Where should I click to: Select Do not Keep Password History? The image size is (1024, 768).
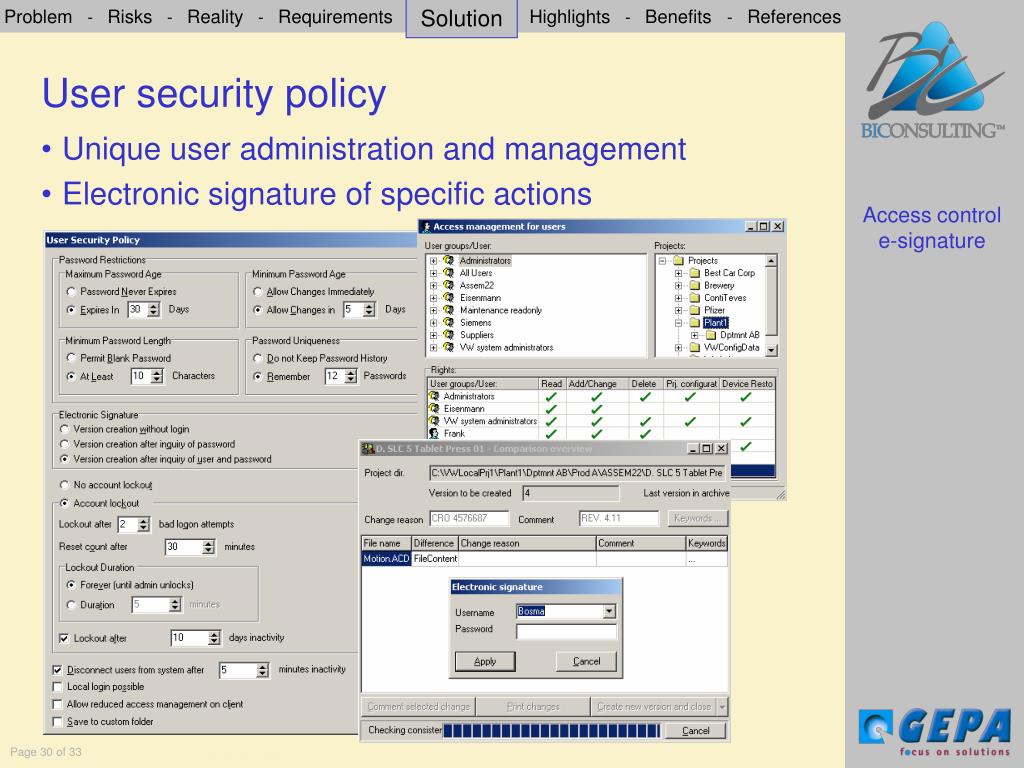coord(257,358)
